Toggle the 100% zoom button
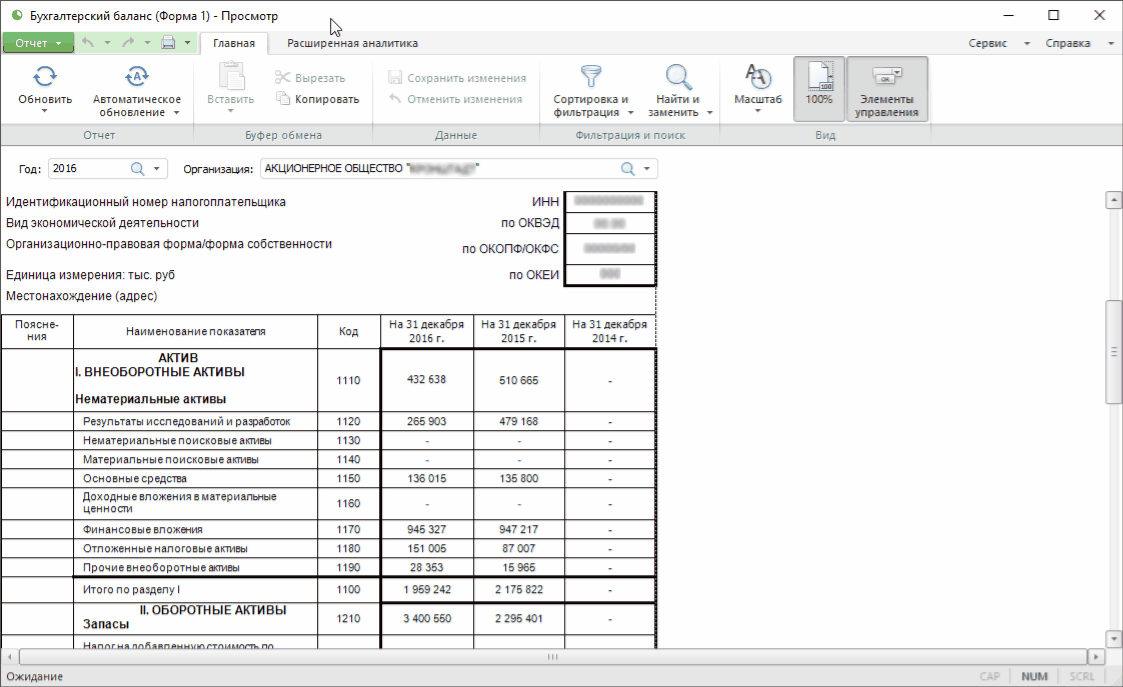1123x687 pixels. coord(819,88)
